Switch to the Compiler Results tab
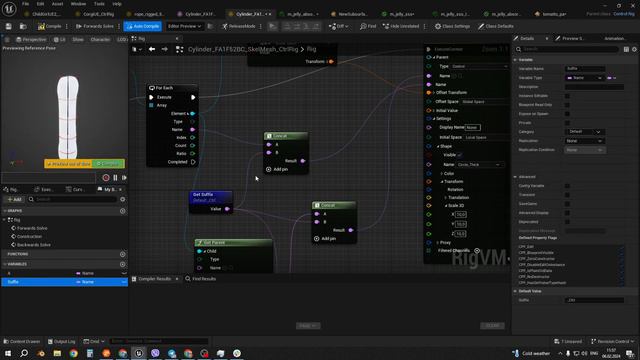Viewport: 640px width, 360px height. 154,279
